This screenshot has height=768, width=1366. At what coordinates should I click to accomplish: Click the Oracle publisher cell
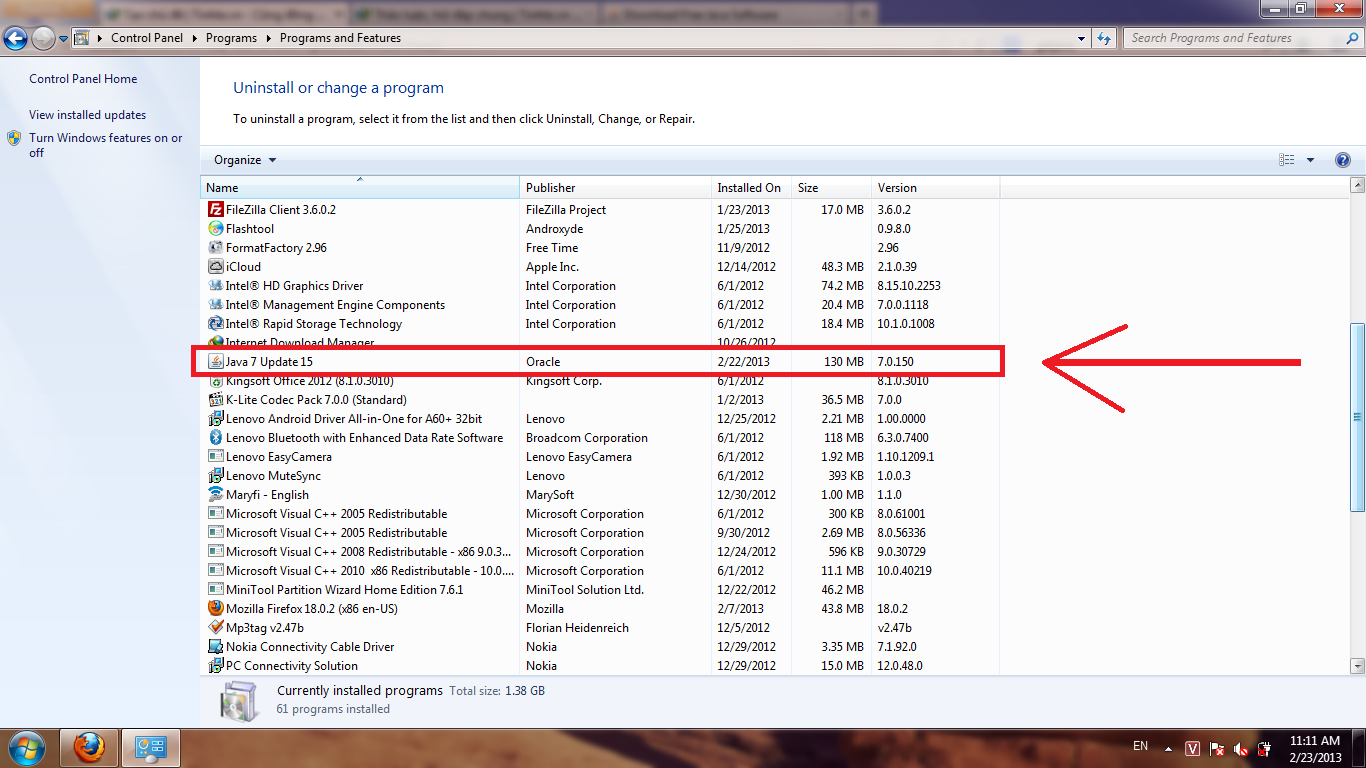click(x=543, y=362)
